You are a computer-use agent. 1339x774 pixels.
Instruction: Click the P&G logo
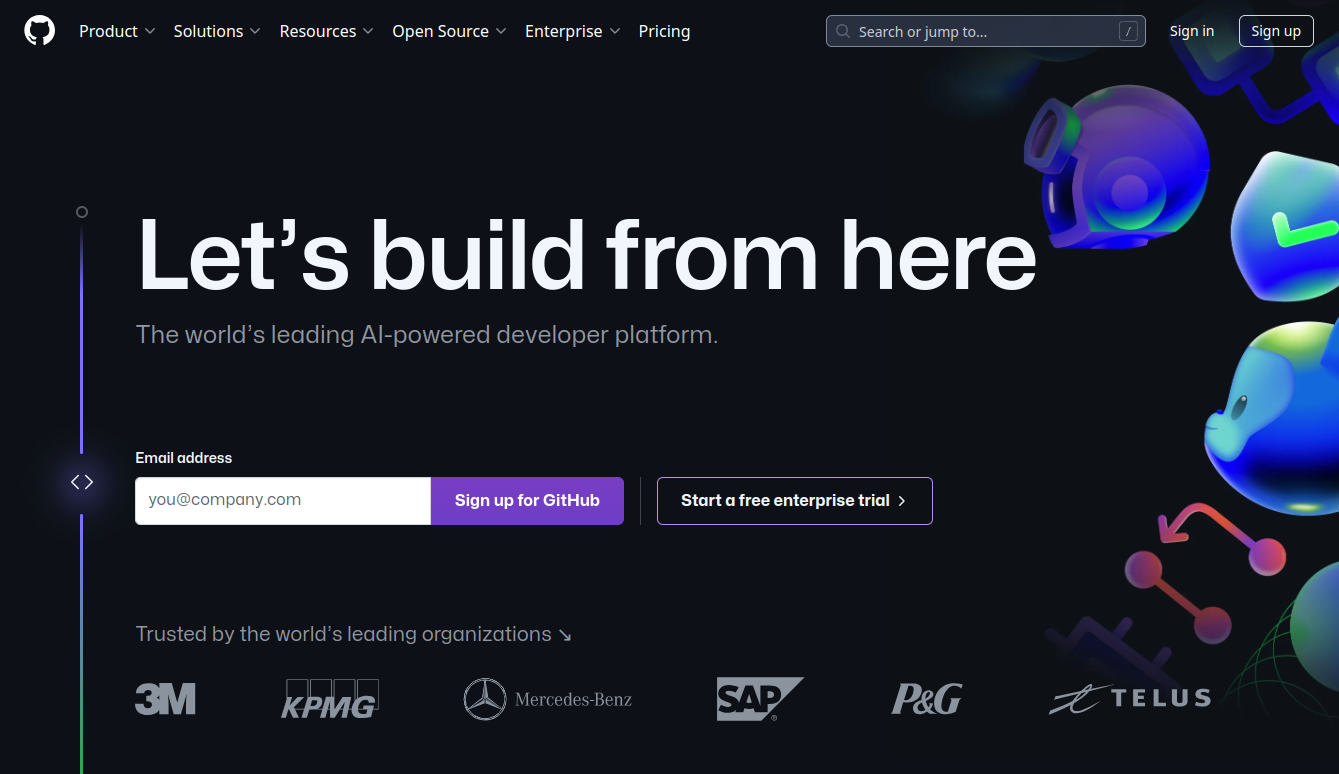(x=926, y=699)
